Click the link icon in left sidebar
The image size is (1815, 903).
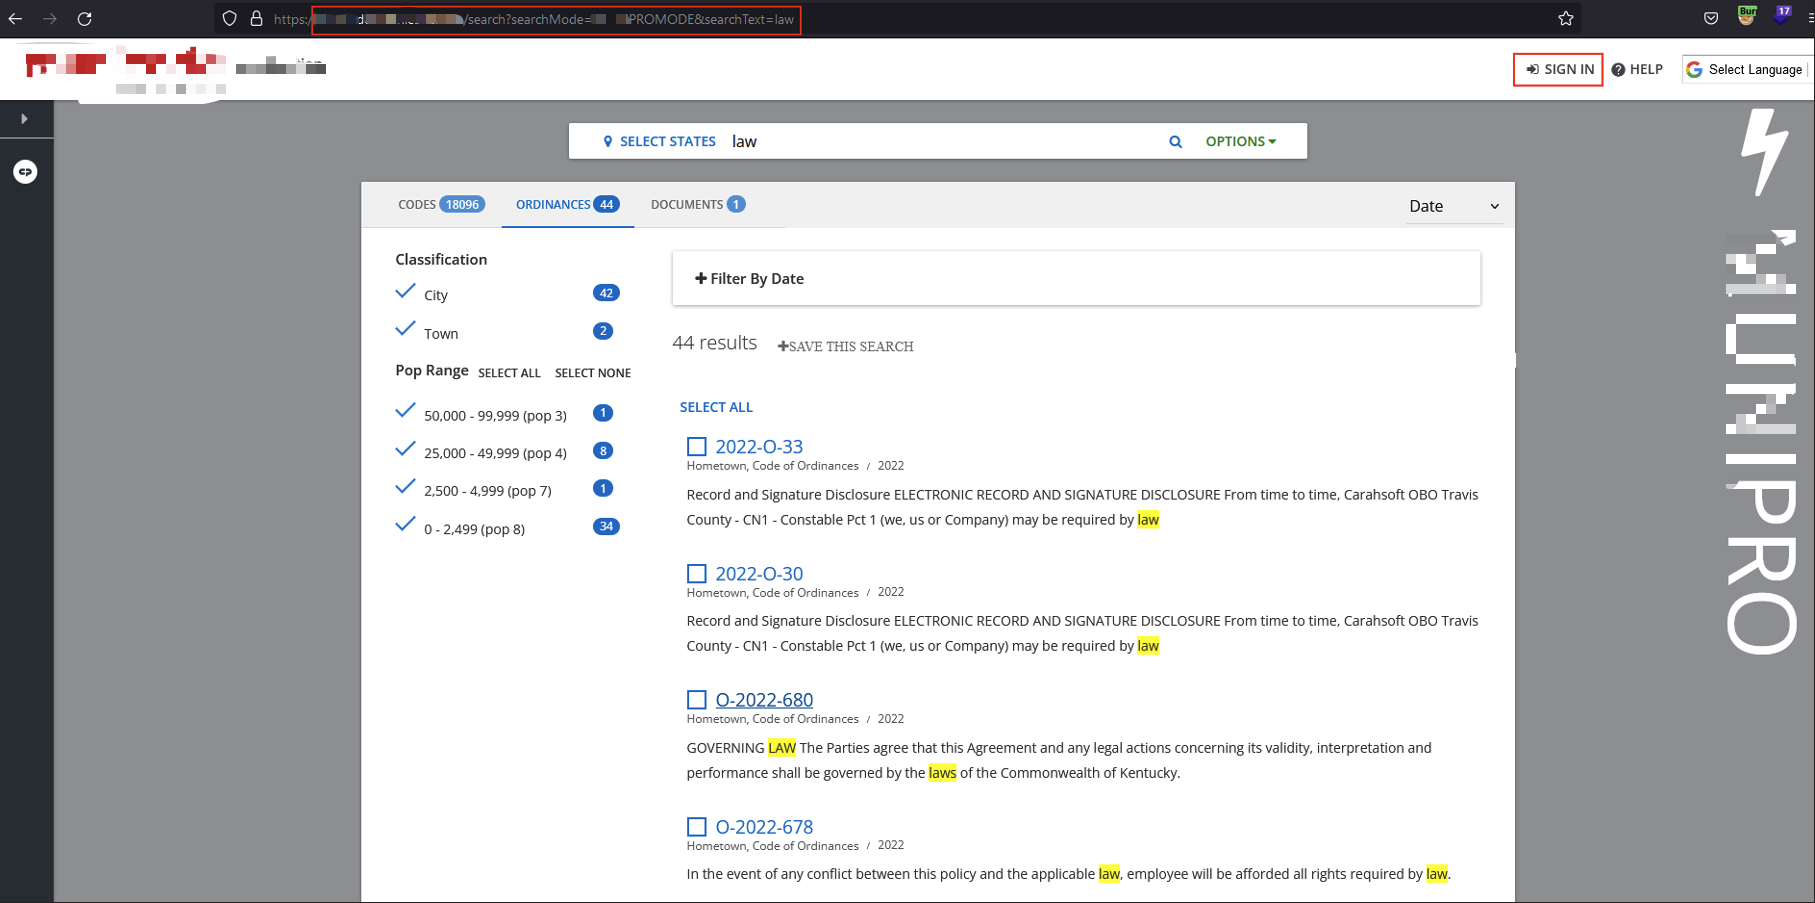pos(25,172)
